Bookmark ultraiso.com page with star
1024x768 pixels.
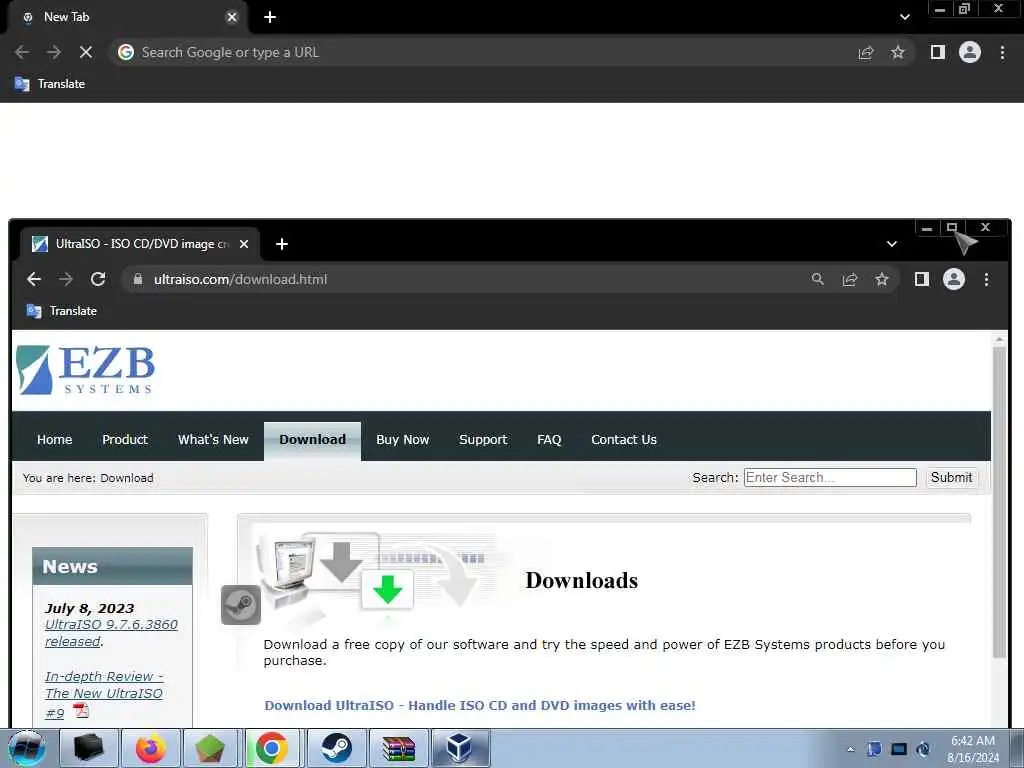(882, 280)
